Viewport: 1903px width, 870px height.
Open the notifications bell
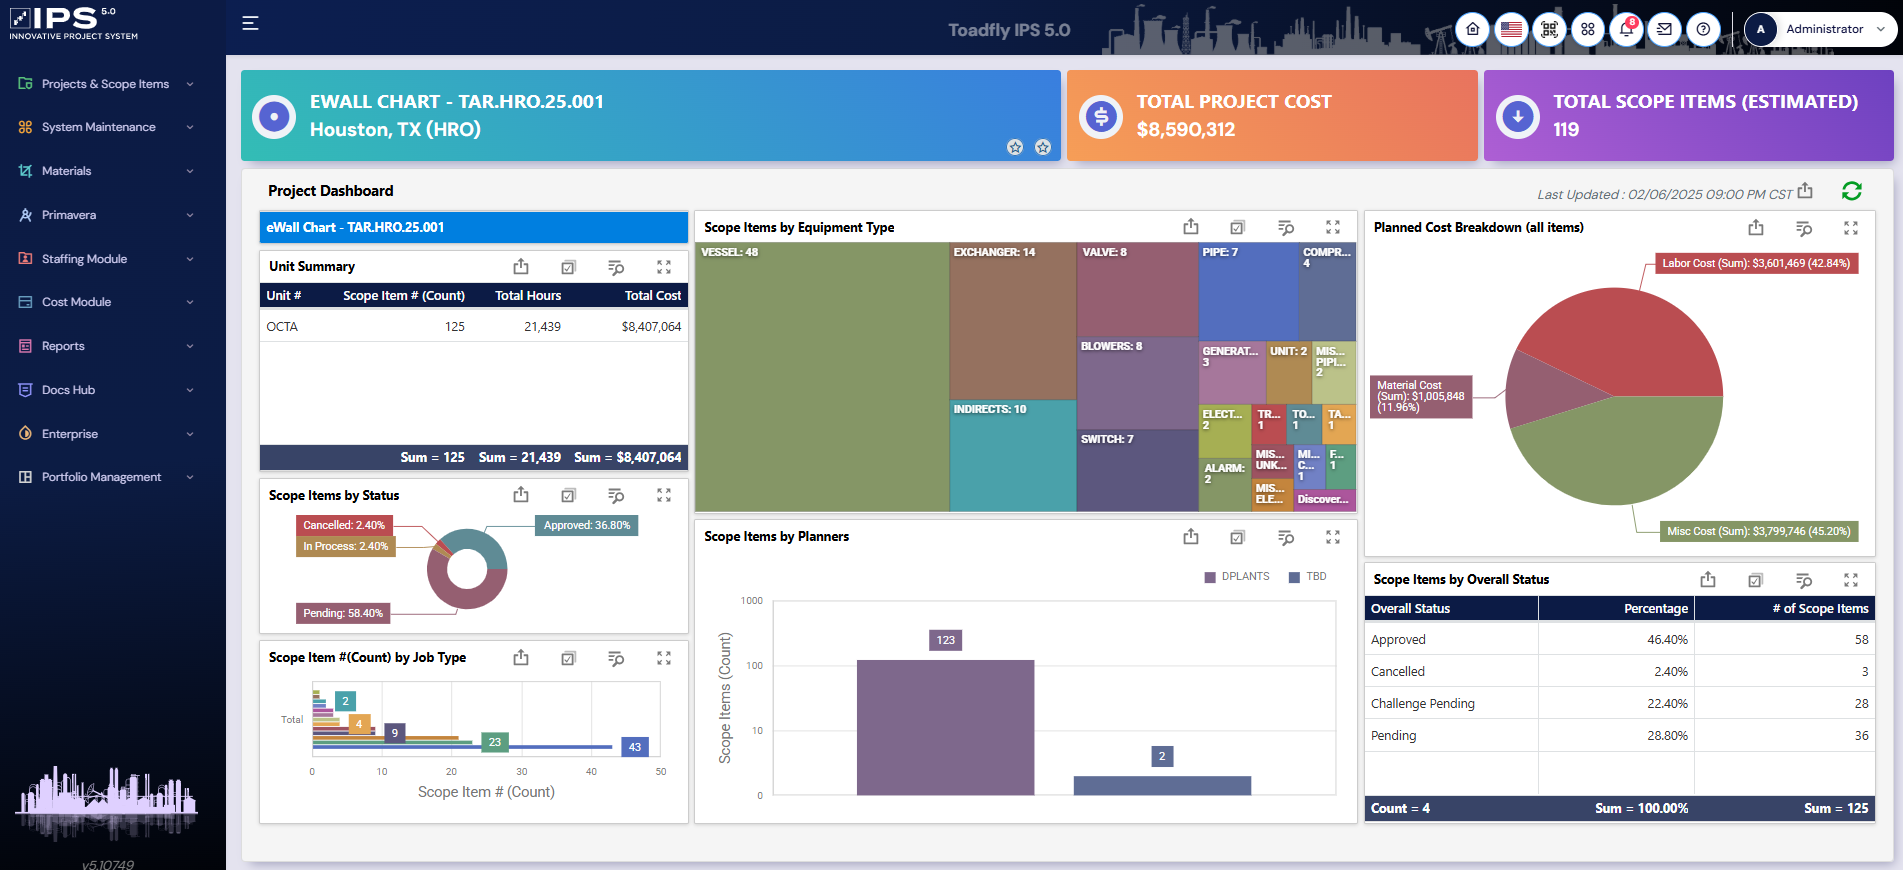click(x=1626, y=29)
